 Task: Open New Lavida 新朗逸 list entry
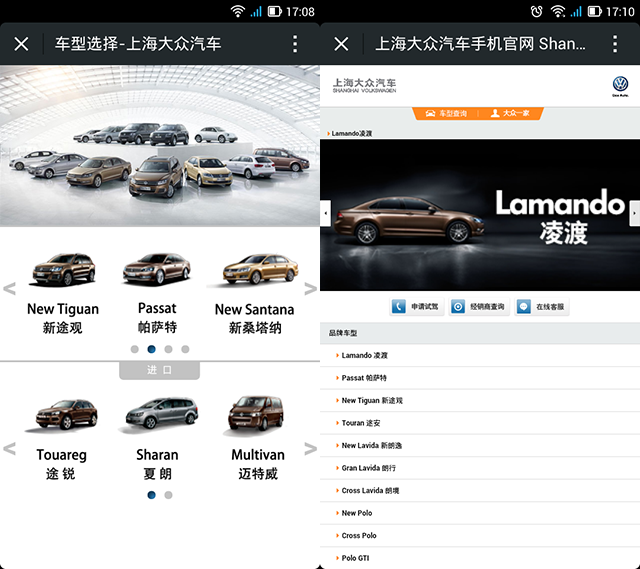click(x=480, y=445)
